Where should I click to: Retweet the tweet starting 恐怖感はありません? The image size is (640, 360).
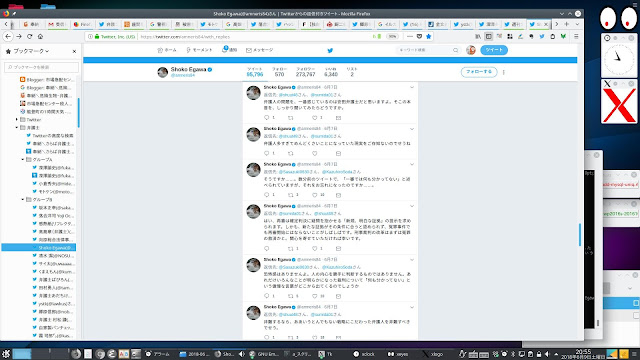coord(291,296)
